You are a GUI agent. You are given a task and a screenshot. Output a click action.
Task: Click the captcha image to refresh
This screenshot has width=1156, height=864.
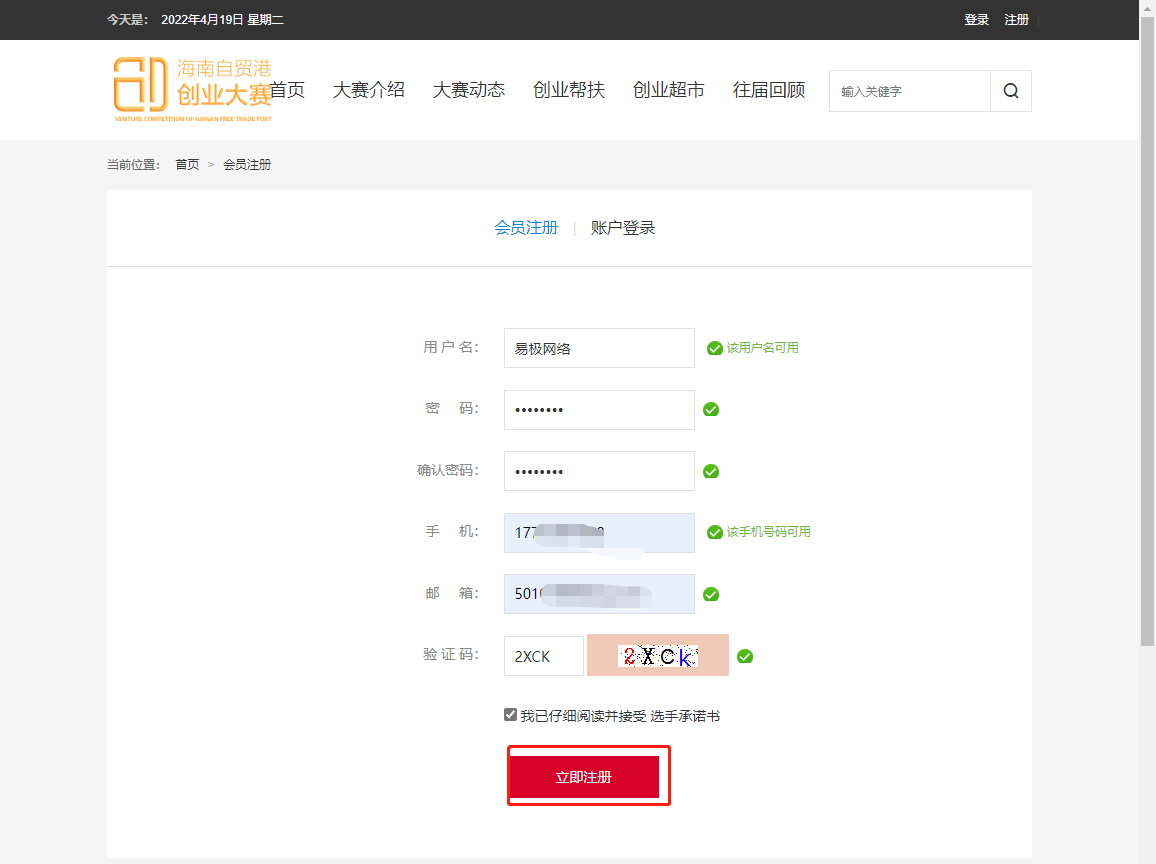coord(657,656)
